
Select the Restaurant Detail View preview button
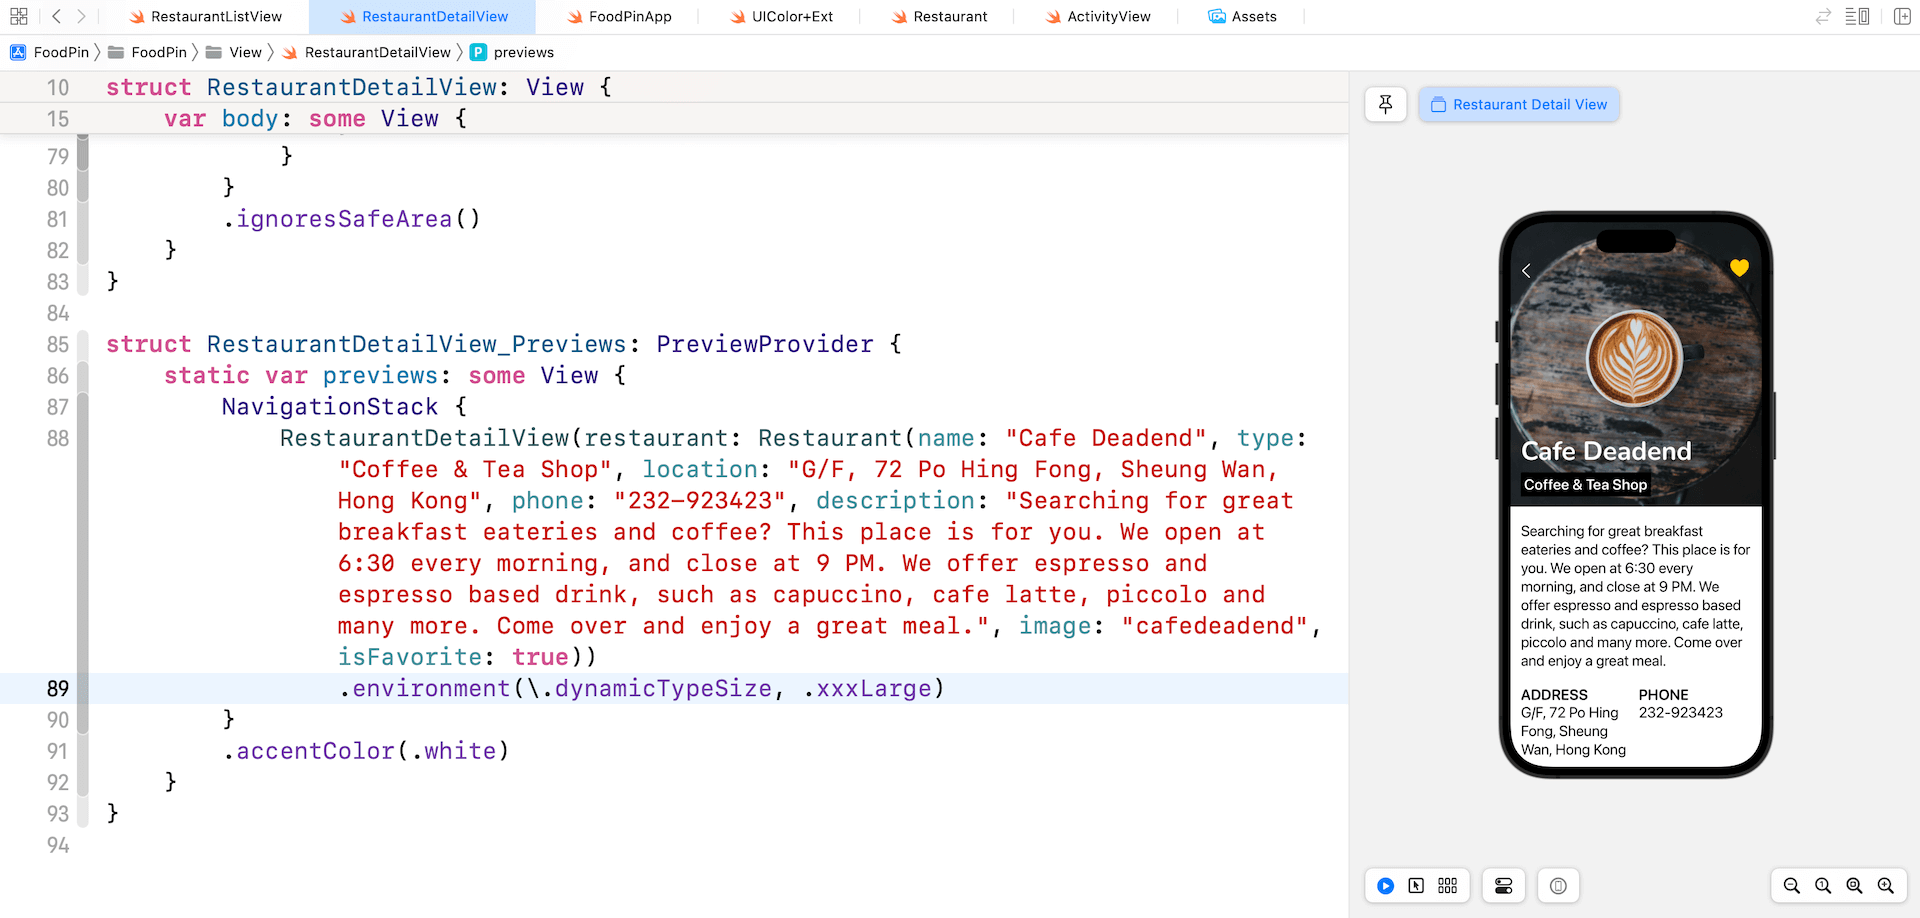(1519, 104)
